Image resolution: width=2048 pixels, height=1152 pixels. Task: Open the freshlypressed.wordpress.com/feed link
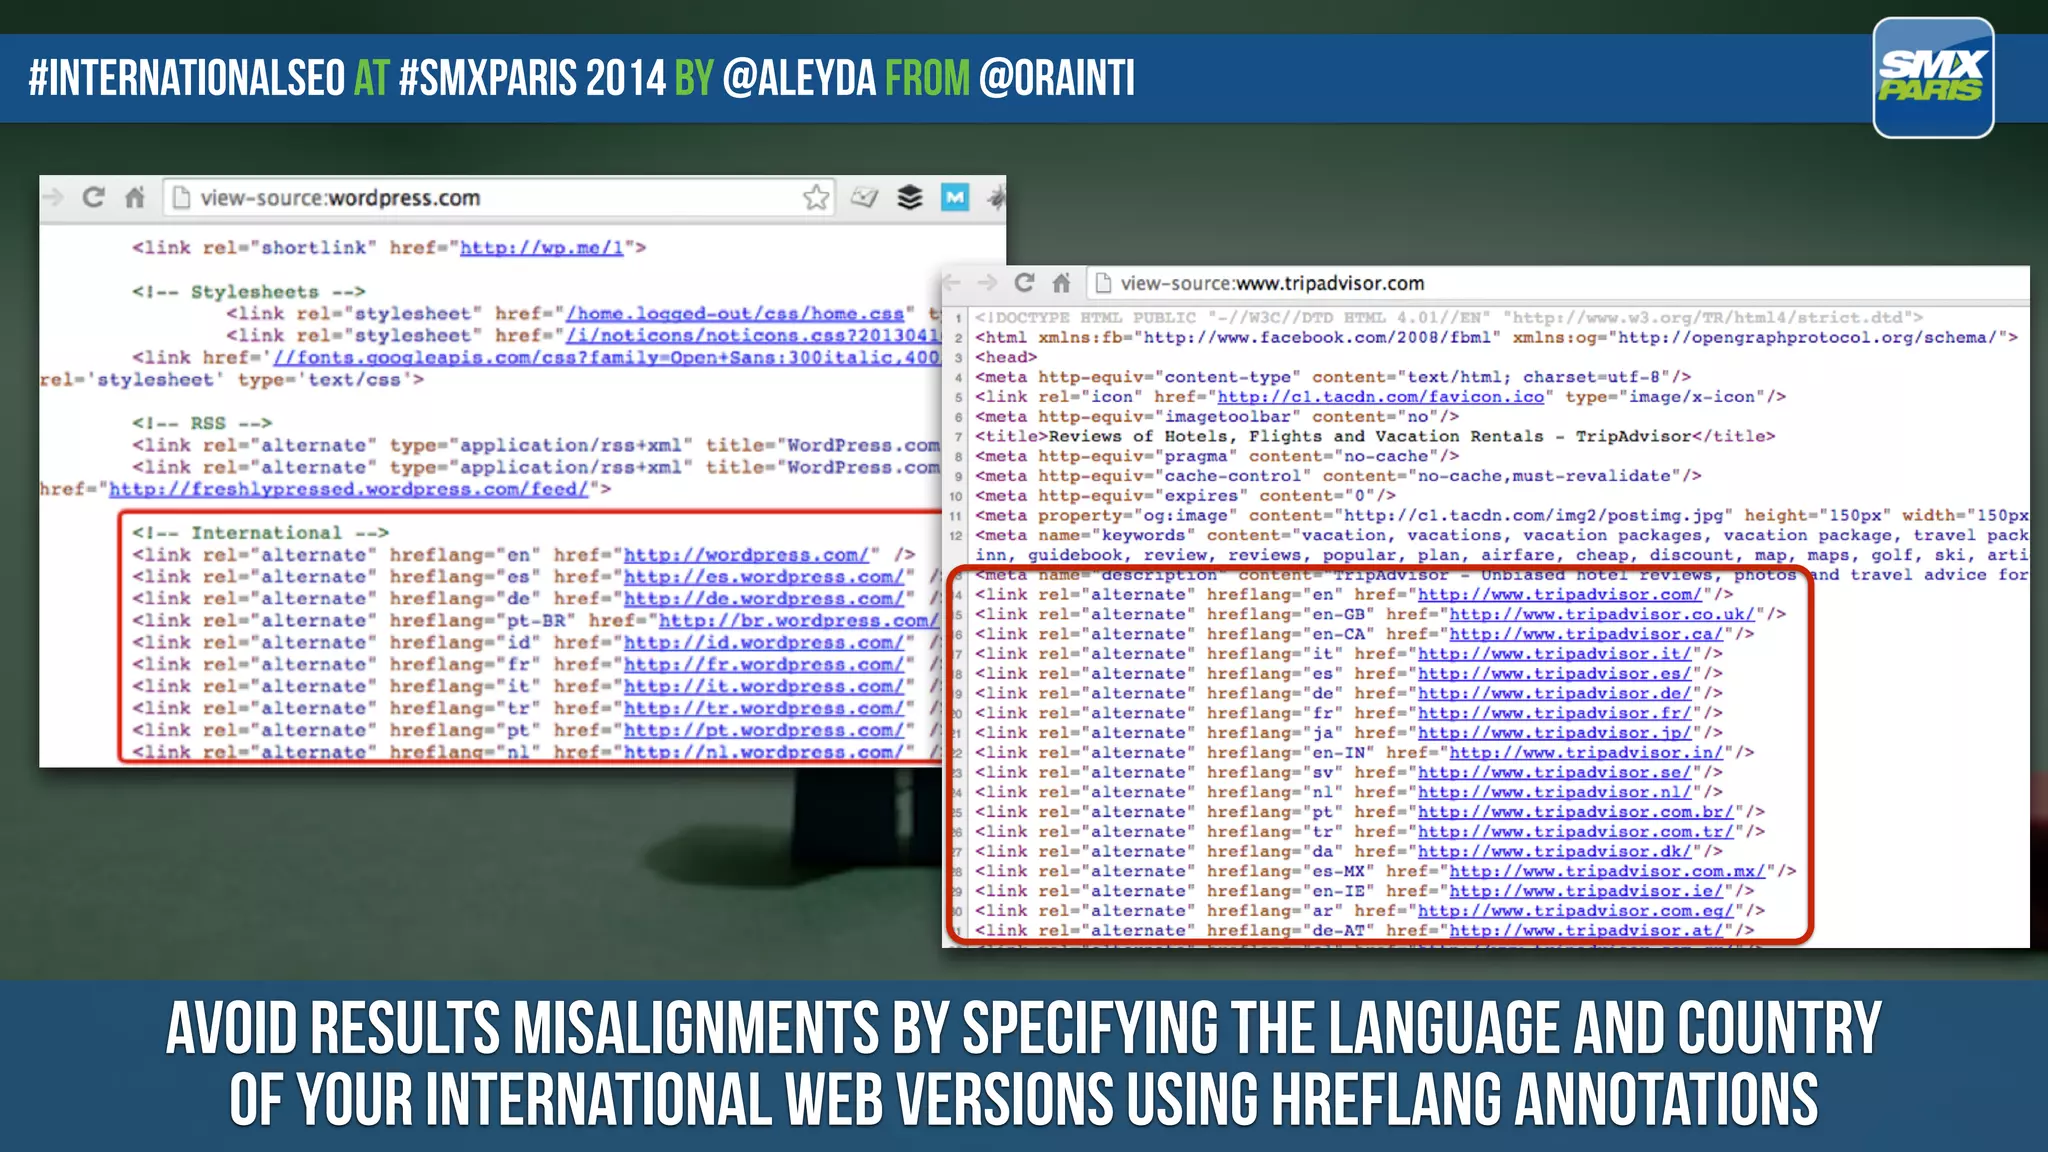click(348, 490)
